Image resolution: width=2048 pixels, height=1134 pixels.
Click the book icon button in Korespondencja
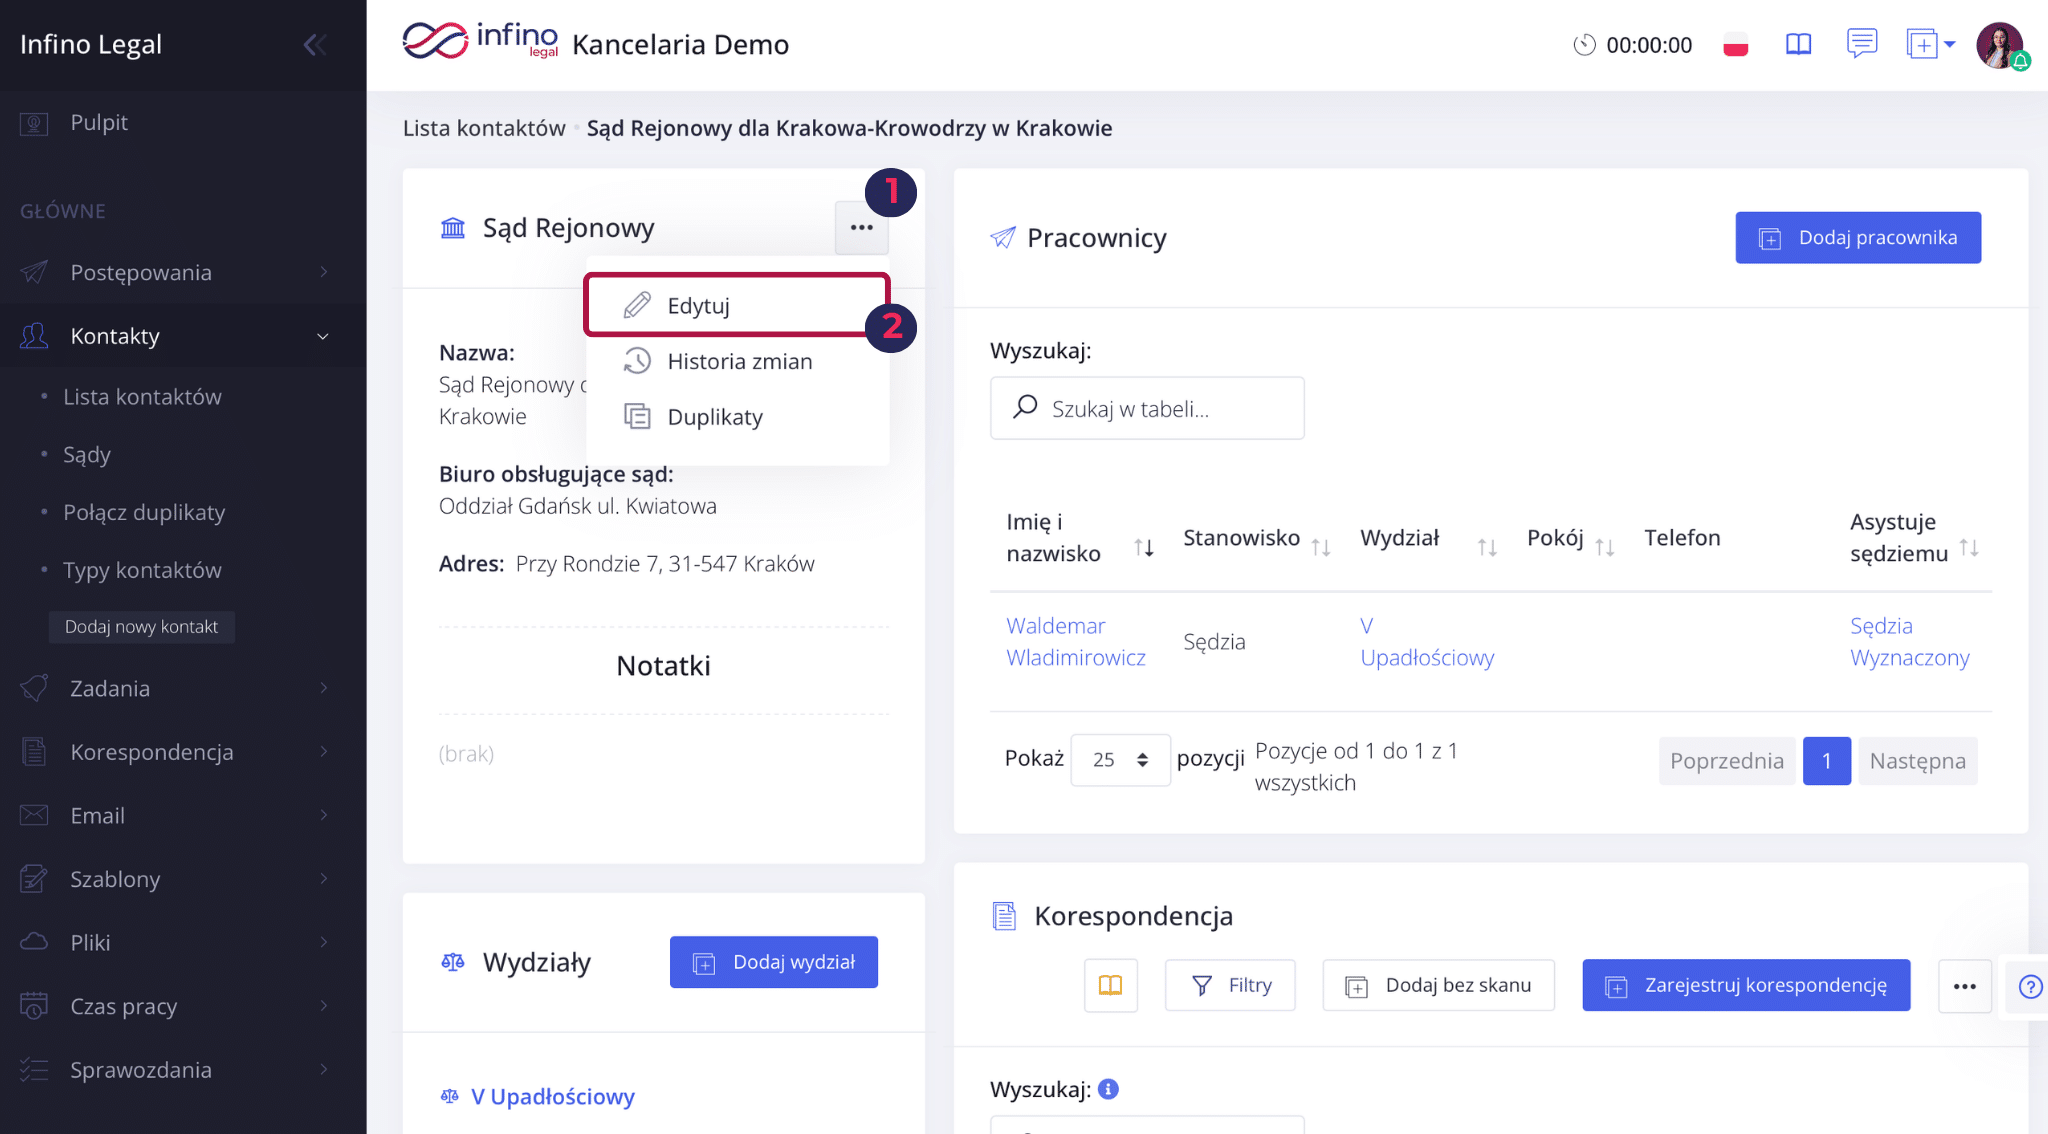(1110, 986)
